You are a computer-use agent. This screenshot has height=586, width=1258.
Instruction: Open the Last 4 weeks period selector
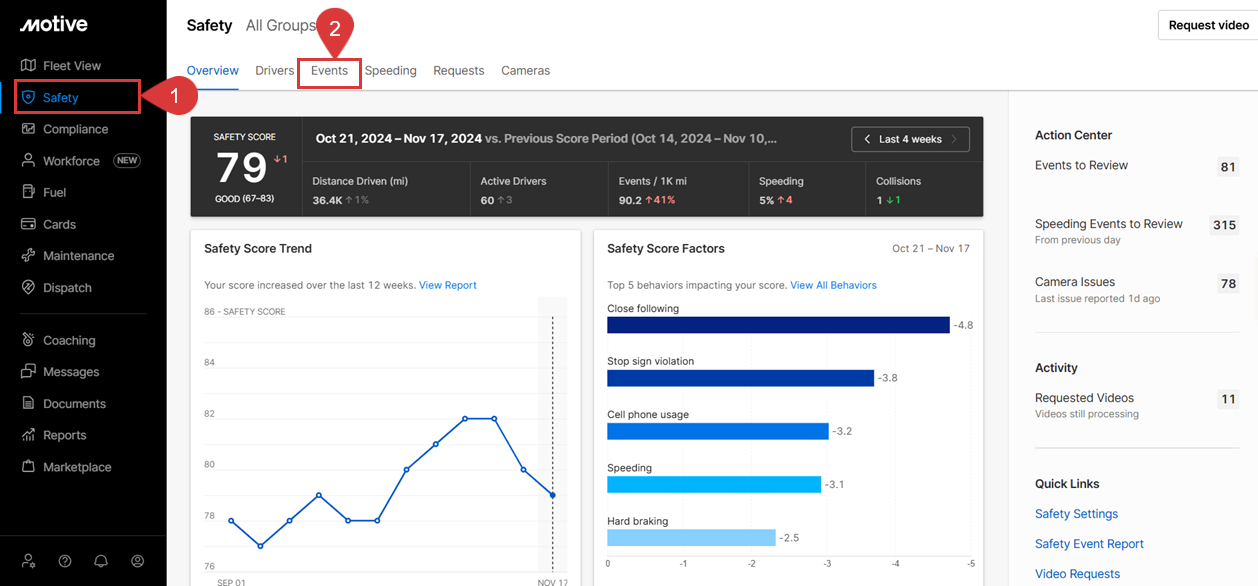(910, 139)
